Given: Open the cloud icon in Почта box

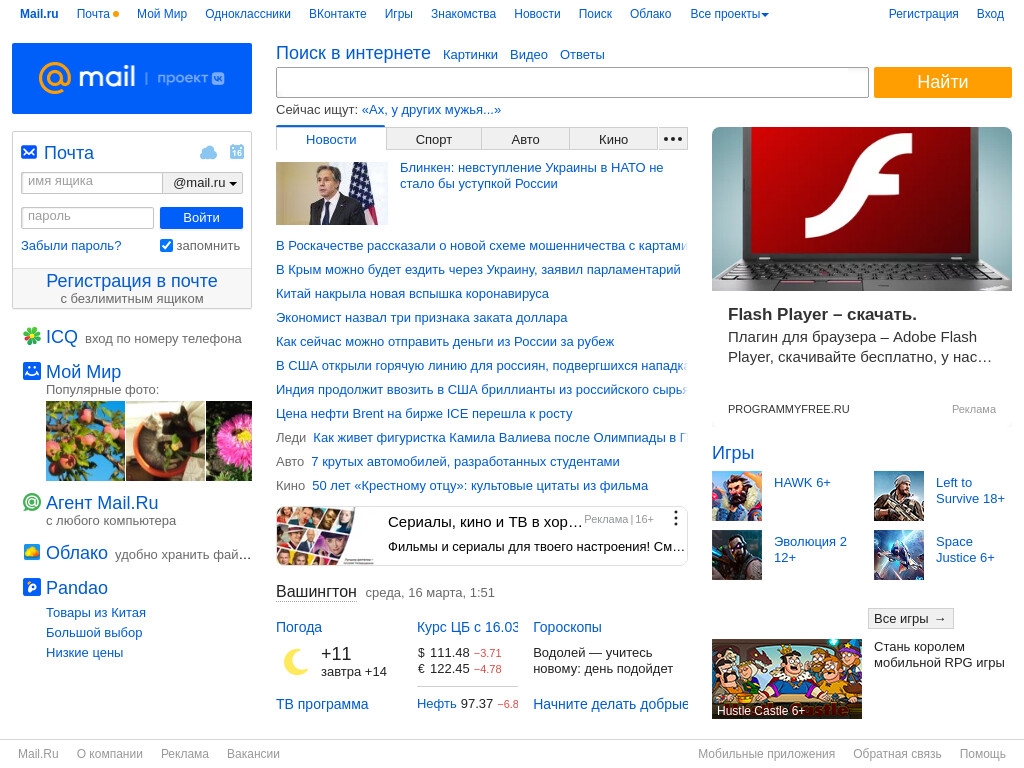Looking at the screenshot, I should pos(208,153).
